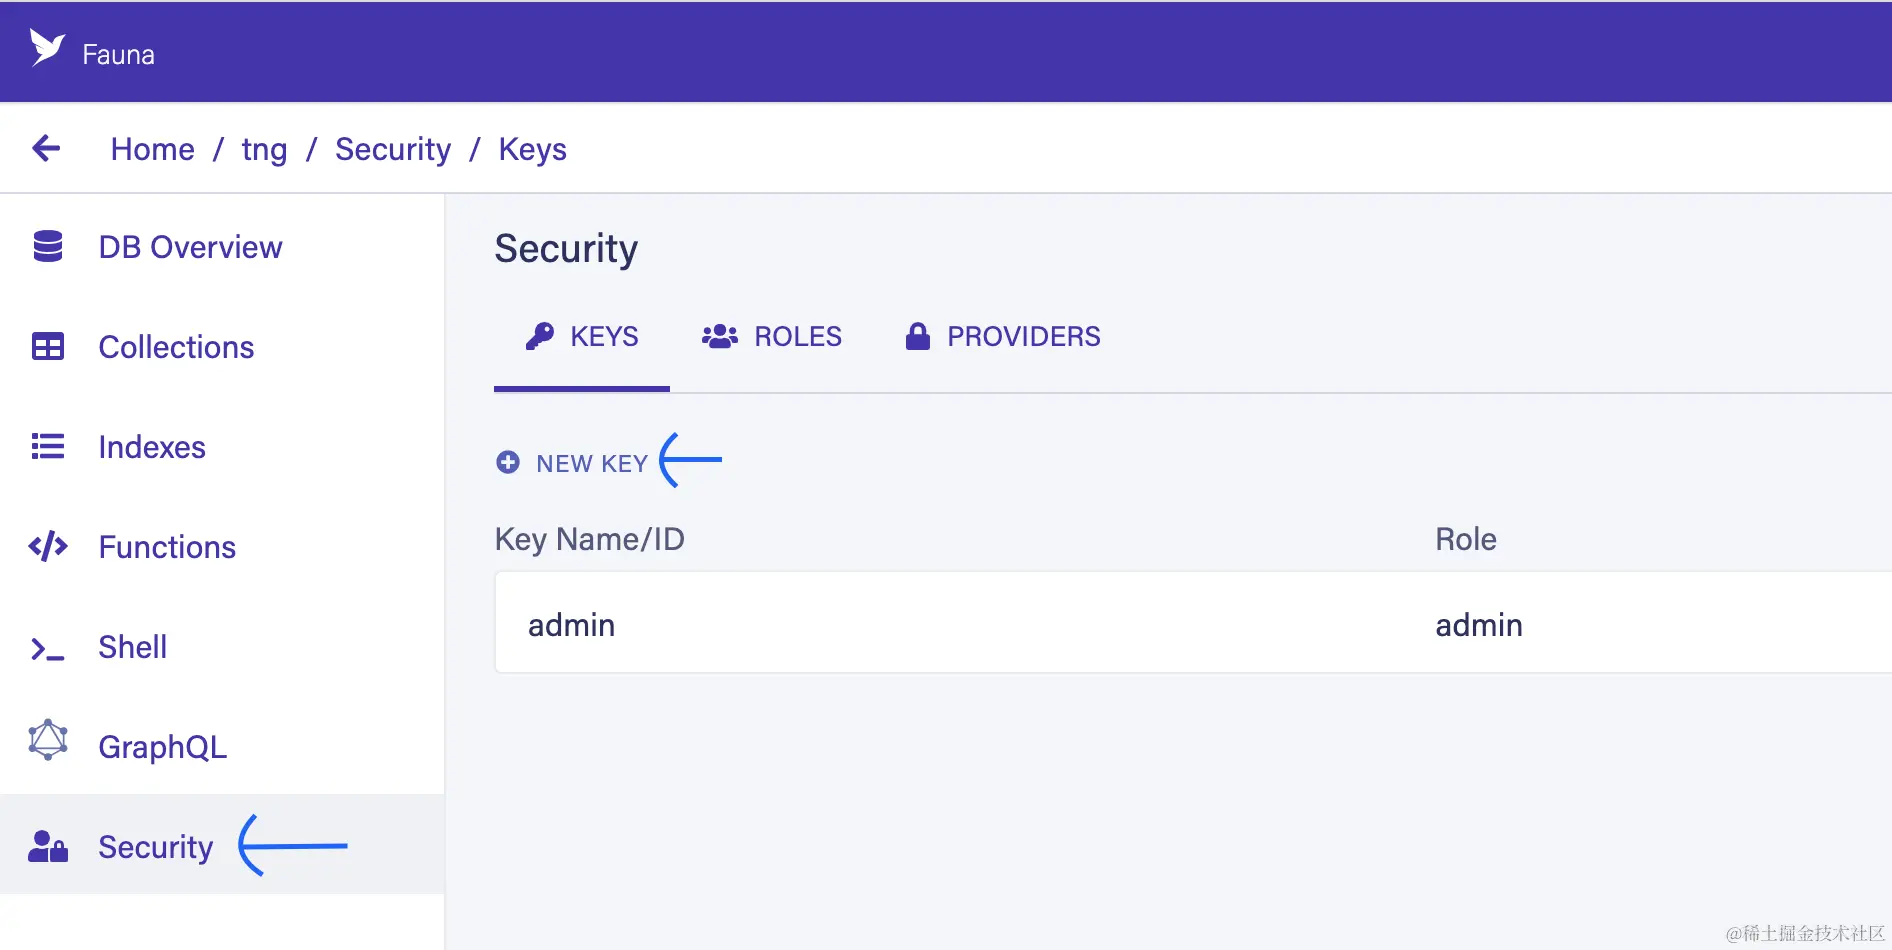This screenshot has width=1892, height=950.
Task: Open the Security breadcrumb link
Action: pos(393,150)
